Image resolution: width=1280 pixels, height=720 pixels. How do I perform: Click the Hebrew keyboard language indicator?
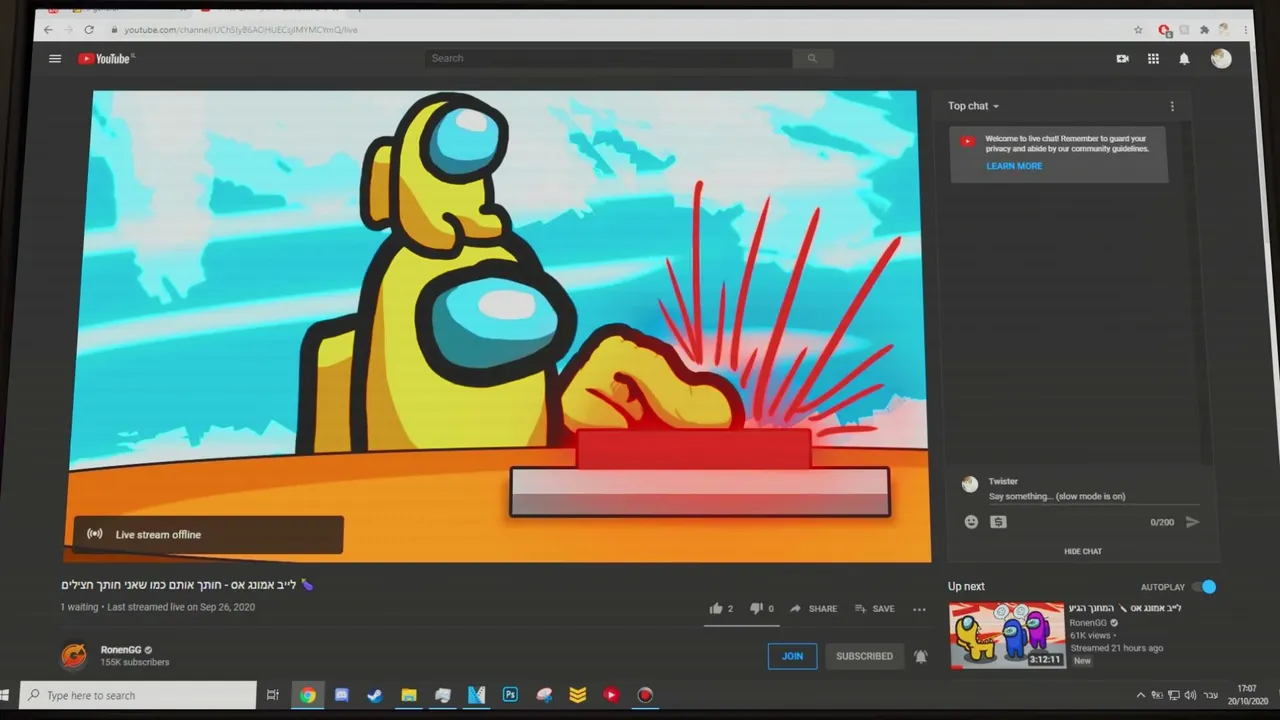point(1210,695)
